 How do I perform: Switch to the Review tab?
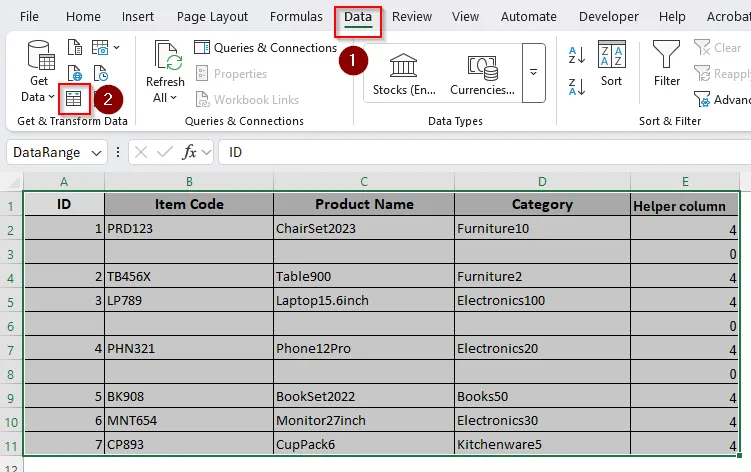pos(412,17)
